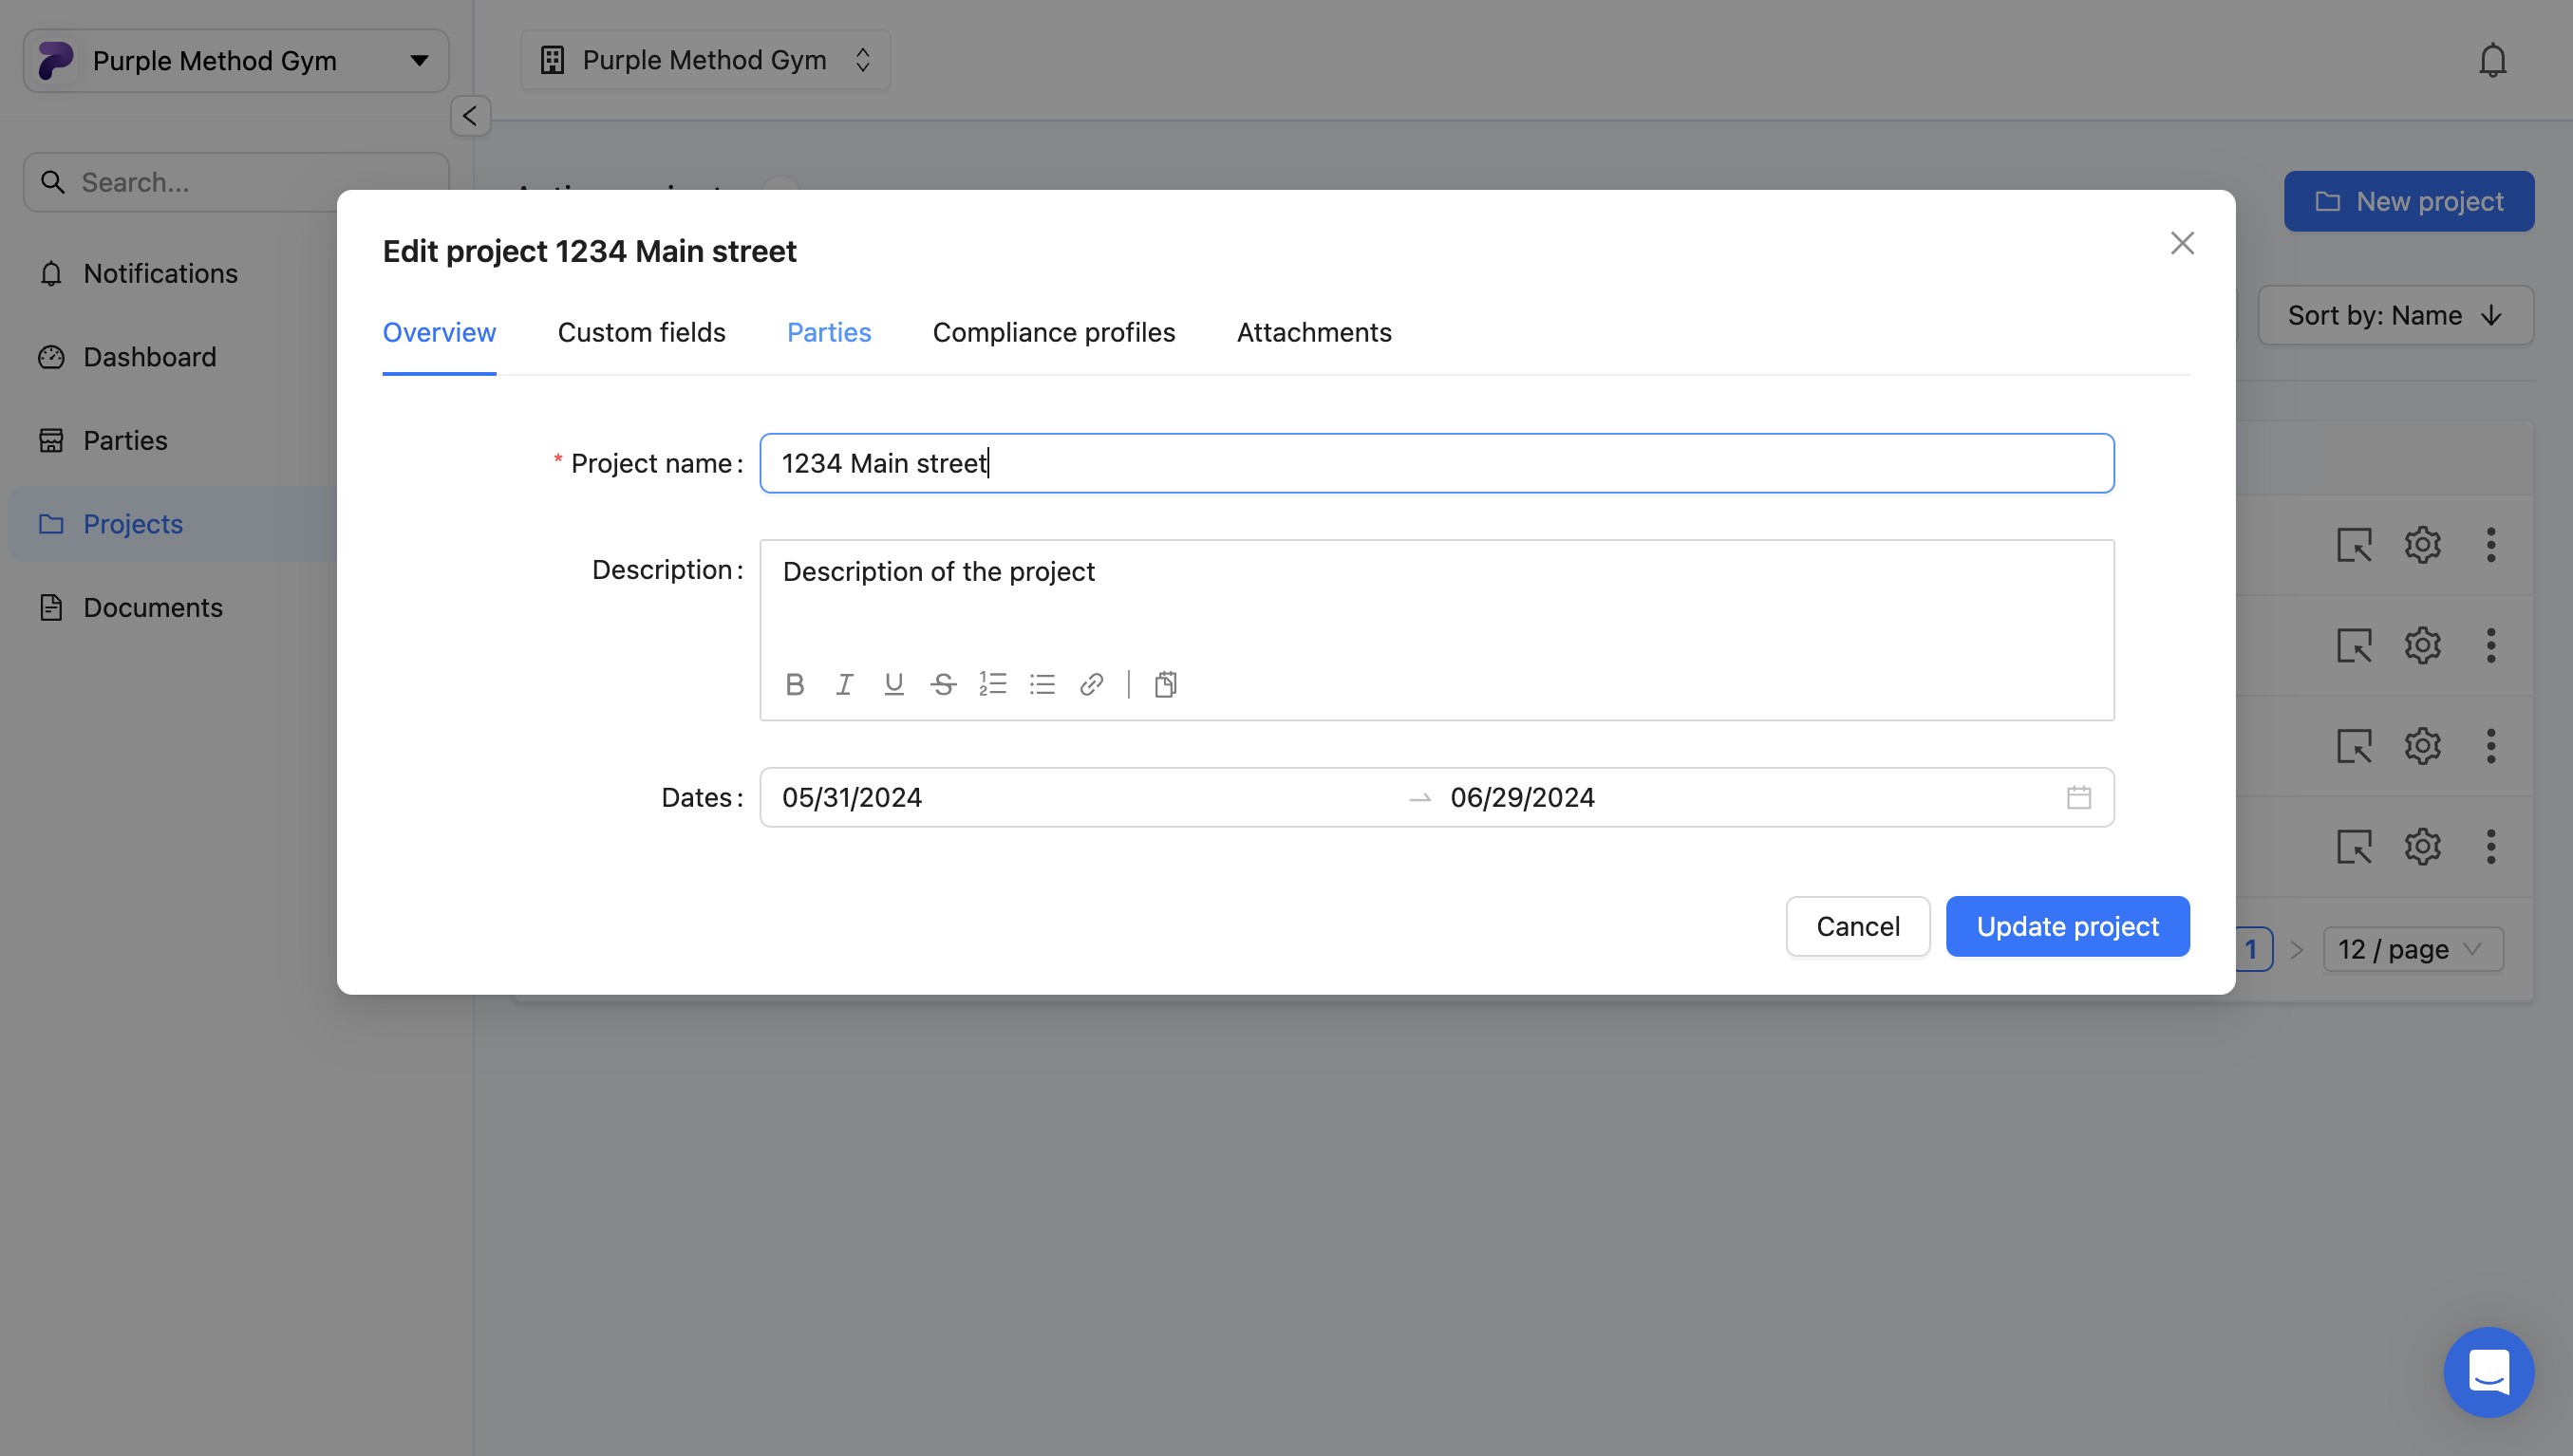This screenshot has height=1456, width=2573.
Task: Insert a link in the description
Action: (1091, 685)
